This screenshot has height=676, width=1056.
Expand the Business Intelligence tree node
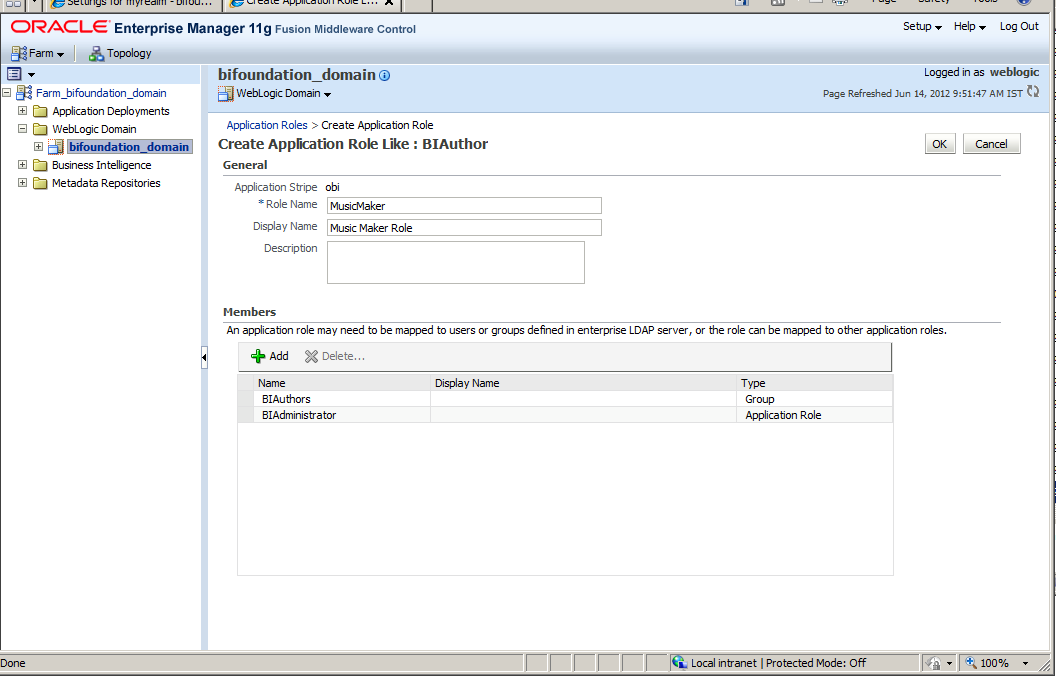click(x=22, y=164)
